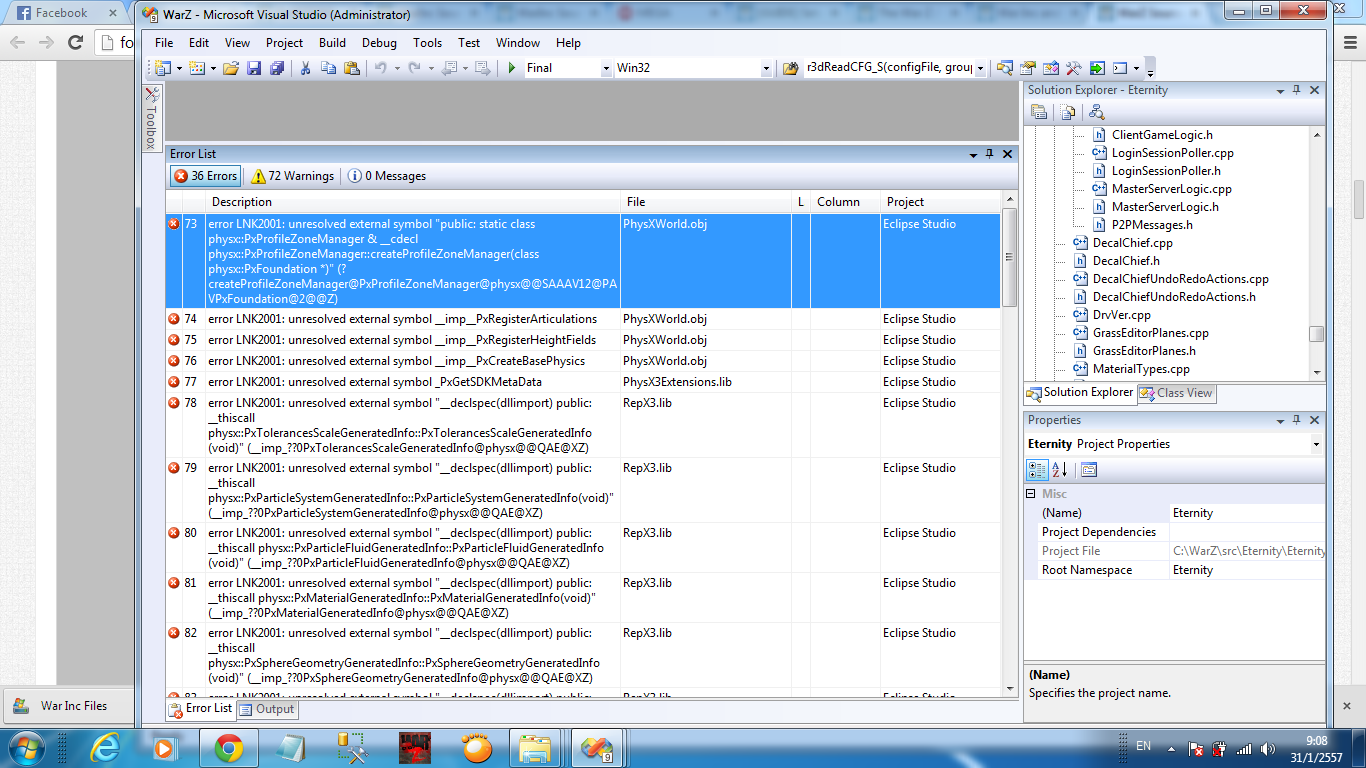1366x768 pixels.
Task: Click the Add New Item toolbar icon
Action: click(196, 68)
